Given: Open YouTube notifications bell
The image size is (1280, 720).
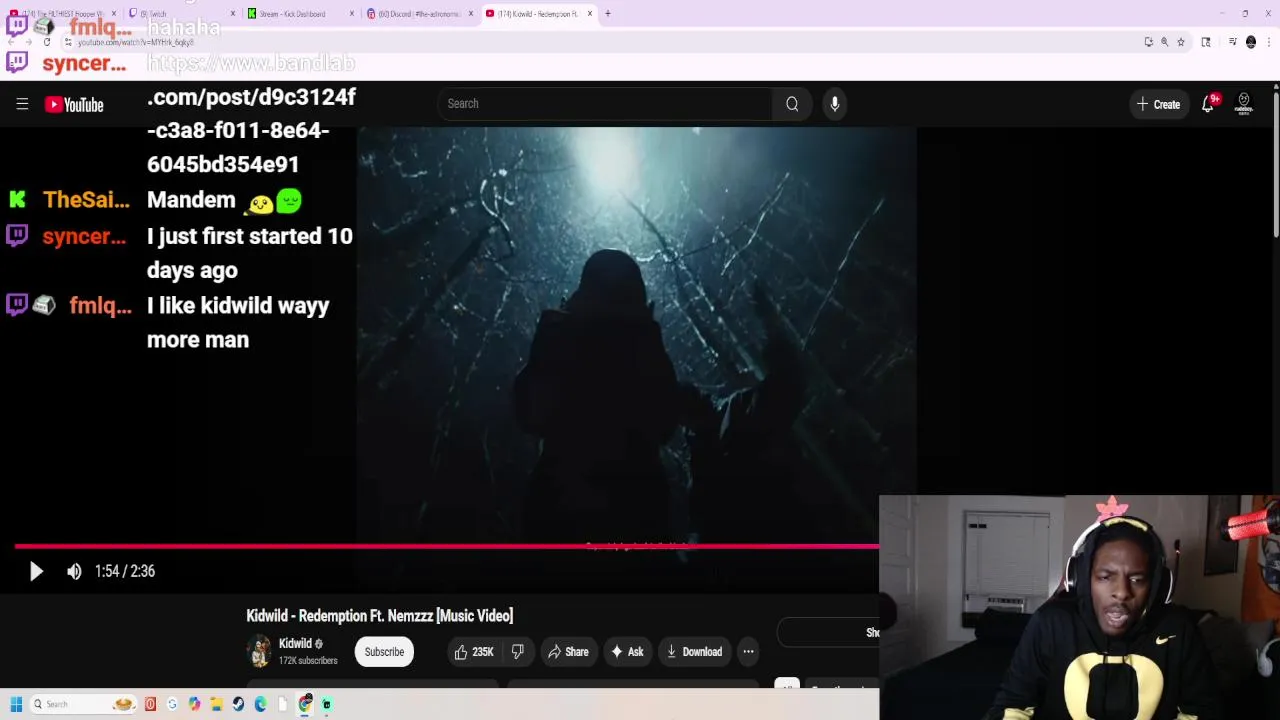Looking at the screenshot, I should click(1208, 104).
